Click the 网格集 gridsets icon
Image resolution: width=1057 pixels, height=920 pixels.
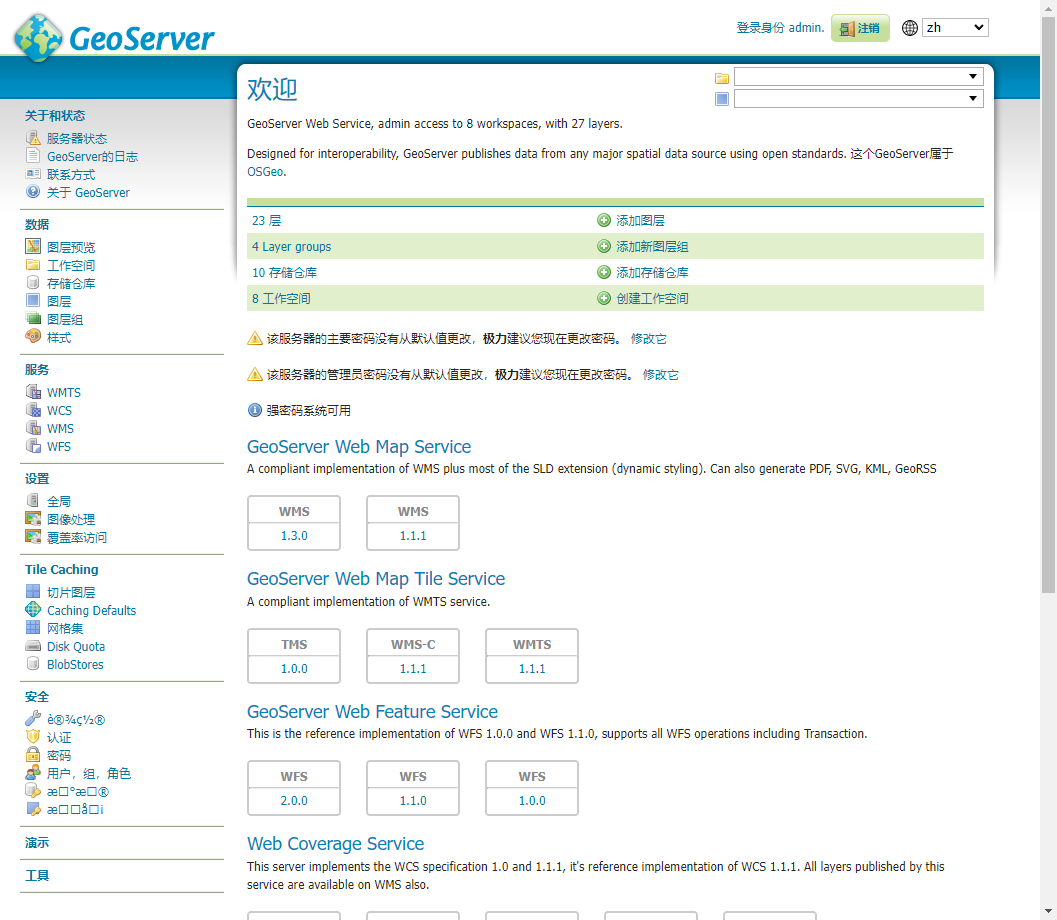(33, 628)
